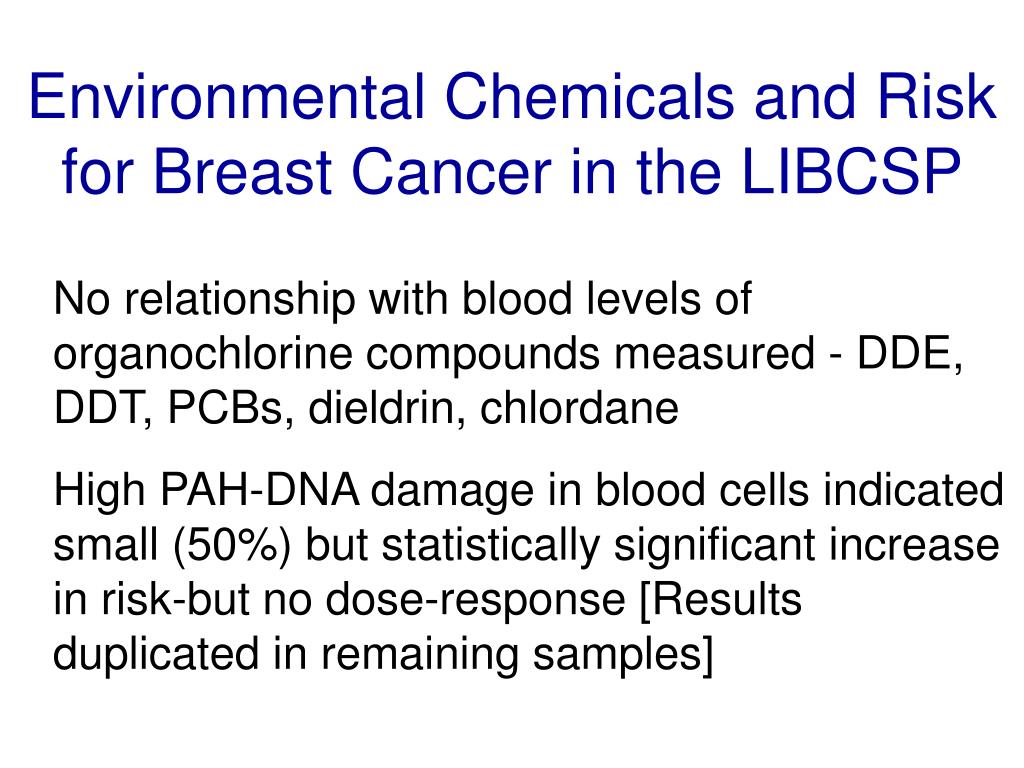Click the text "duplicated in remaining samples]"
This screenshot has height=768, width=1024.
coord(383,655)
